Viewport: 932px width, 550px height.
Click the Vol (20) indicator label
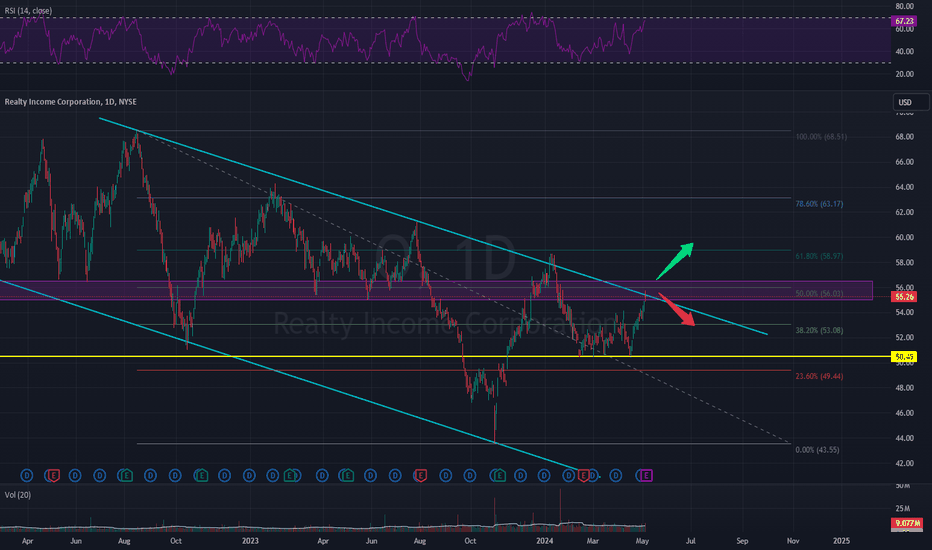point(18,495)
